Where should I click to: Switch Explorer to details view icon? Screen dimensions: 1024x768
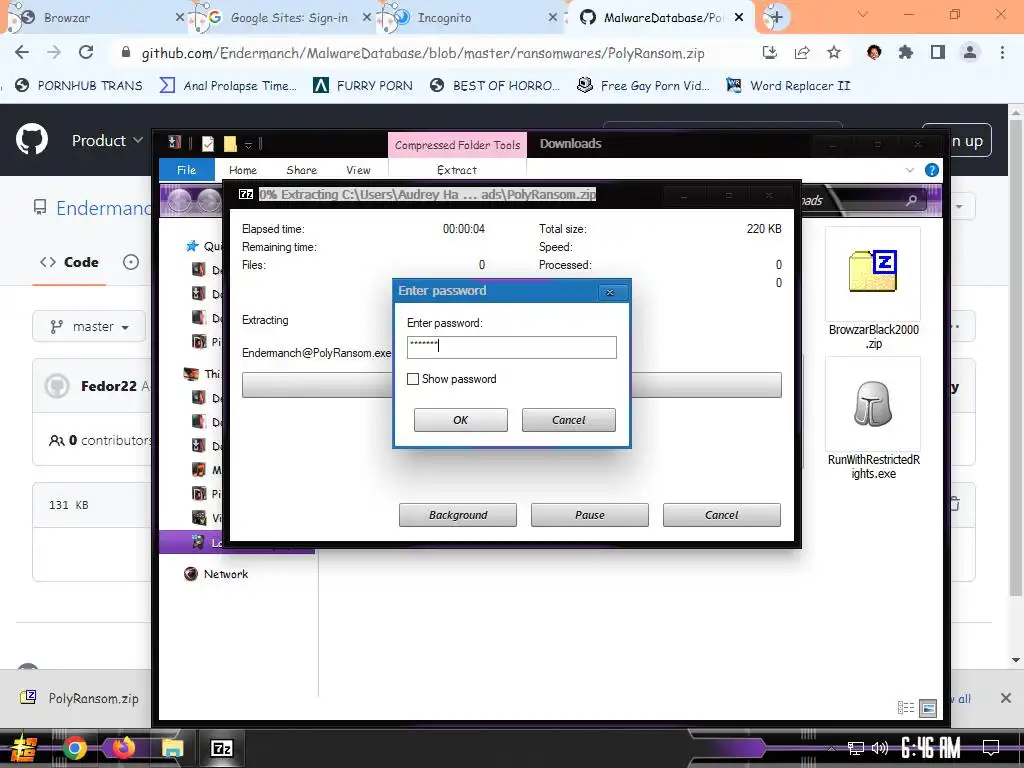[906, 707]
